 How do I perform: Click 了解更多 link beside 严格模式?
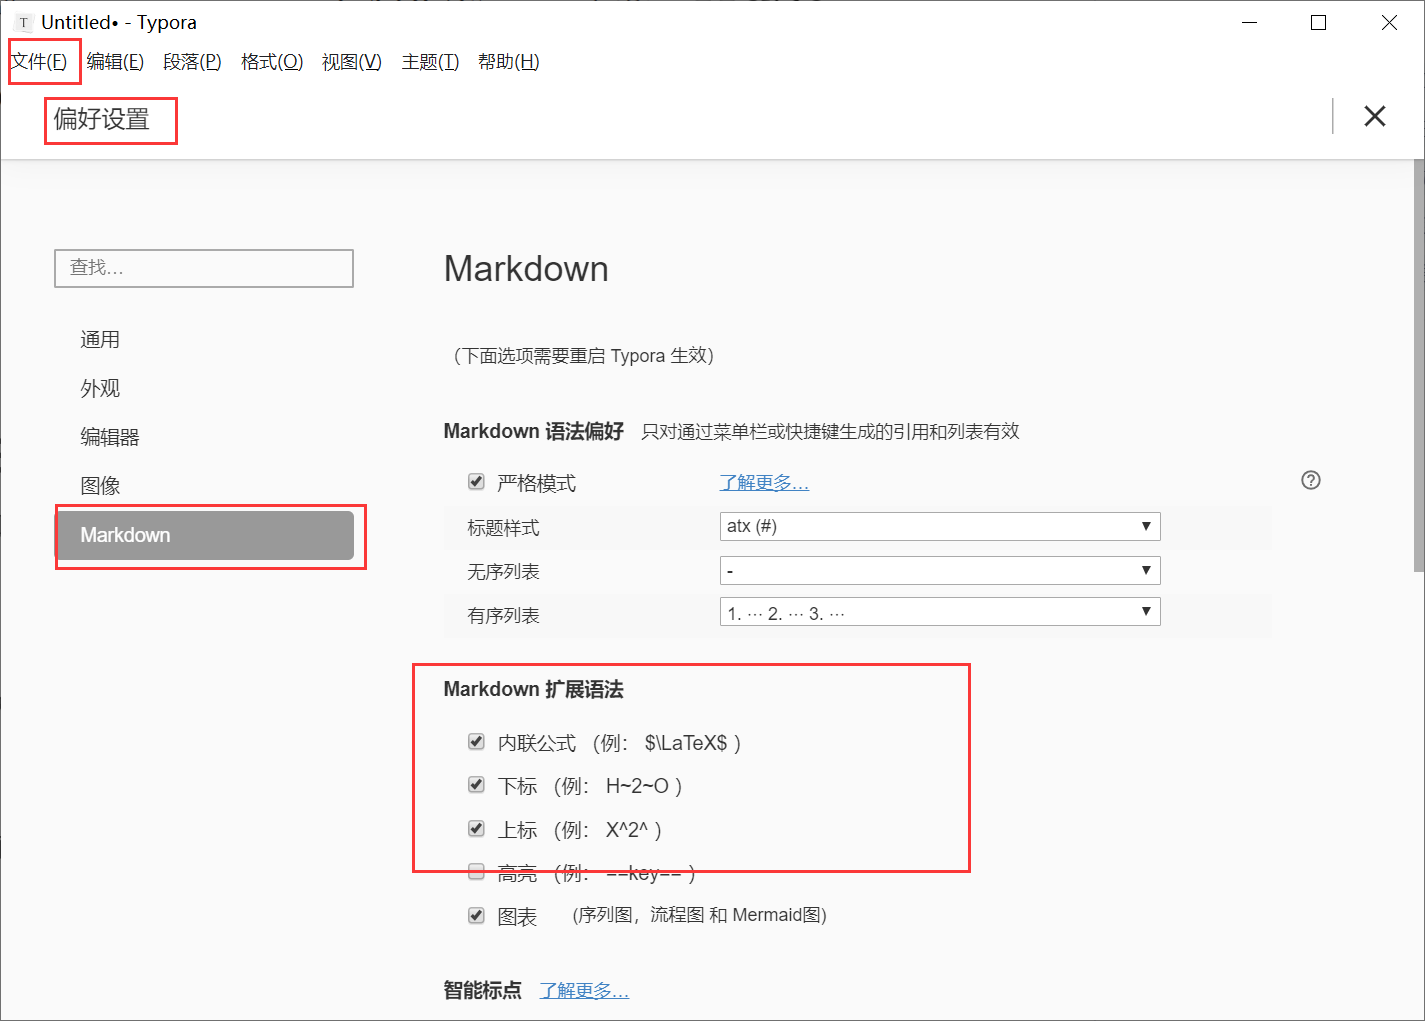point(764,483)
